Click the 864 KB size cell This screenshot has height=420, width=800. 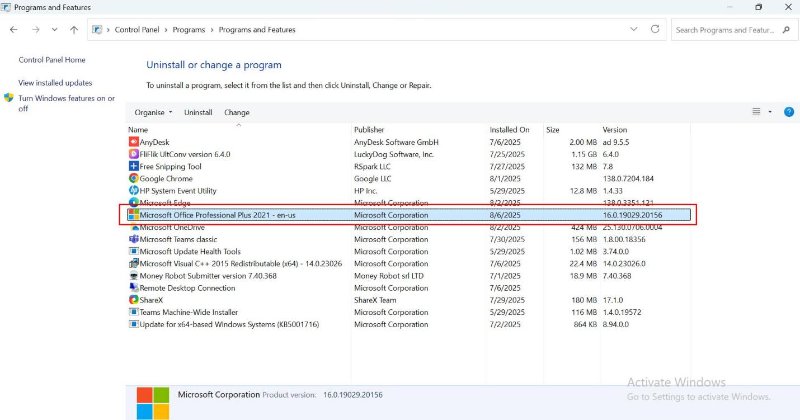(x=585, y=325)
